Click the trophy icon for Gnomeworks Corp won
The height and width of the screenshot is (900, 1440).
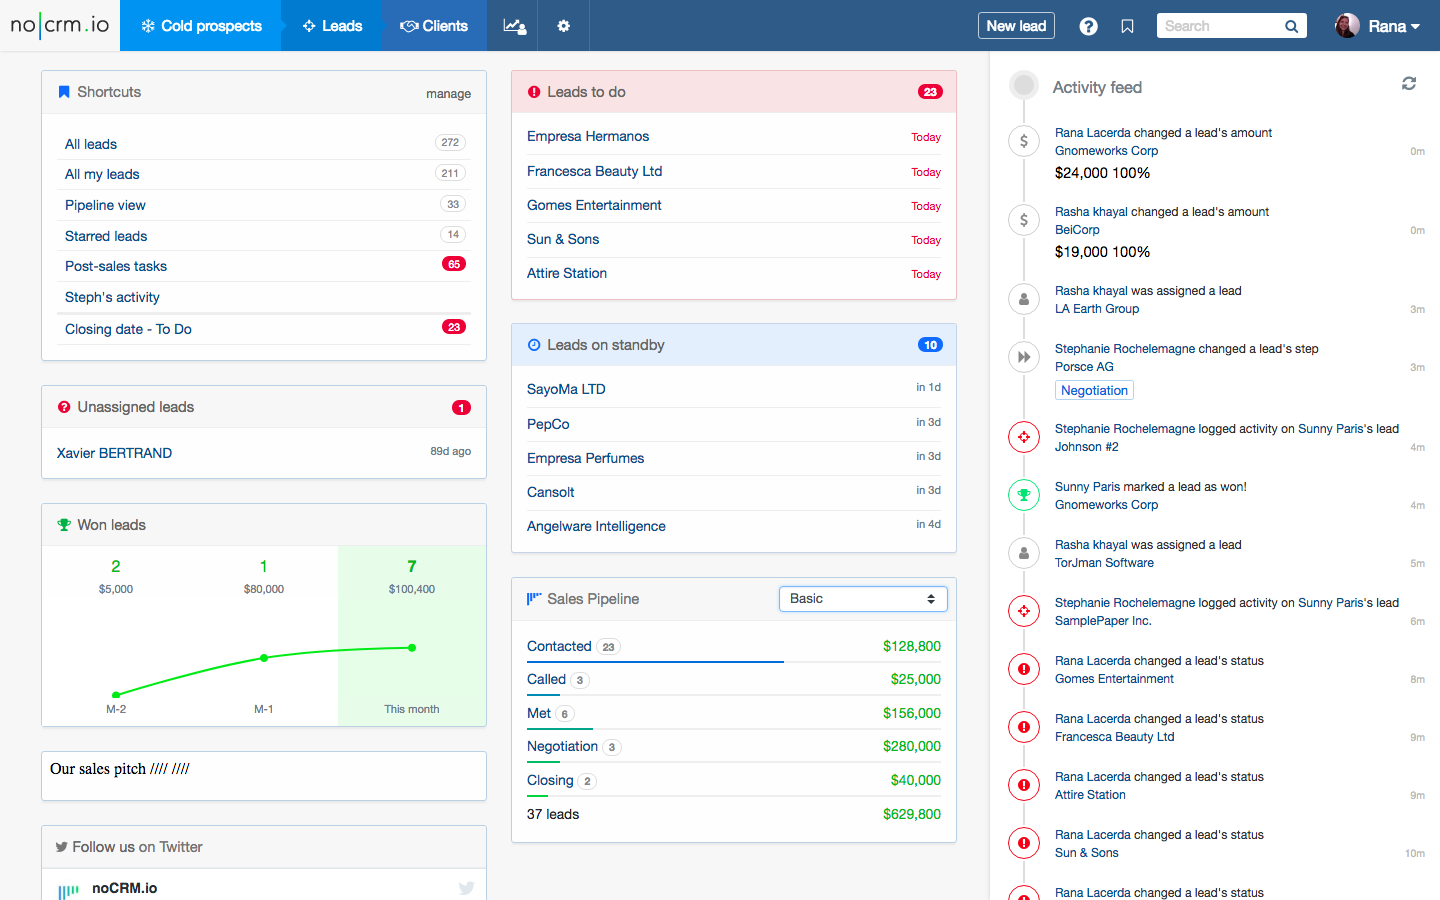pyautogui.click(x=1024, y=495)
